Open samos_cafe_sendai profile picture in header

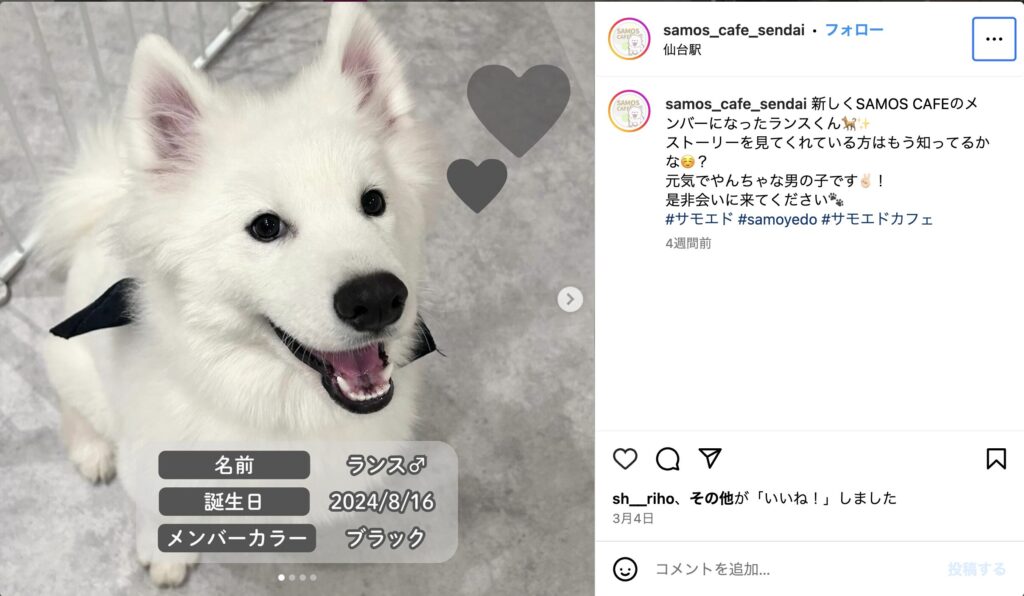629,39
